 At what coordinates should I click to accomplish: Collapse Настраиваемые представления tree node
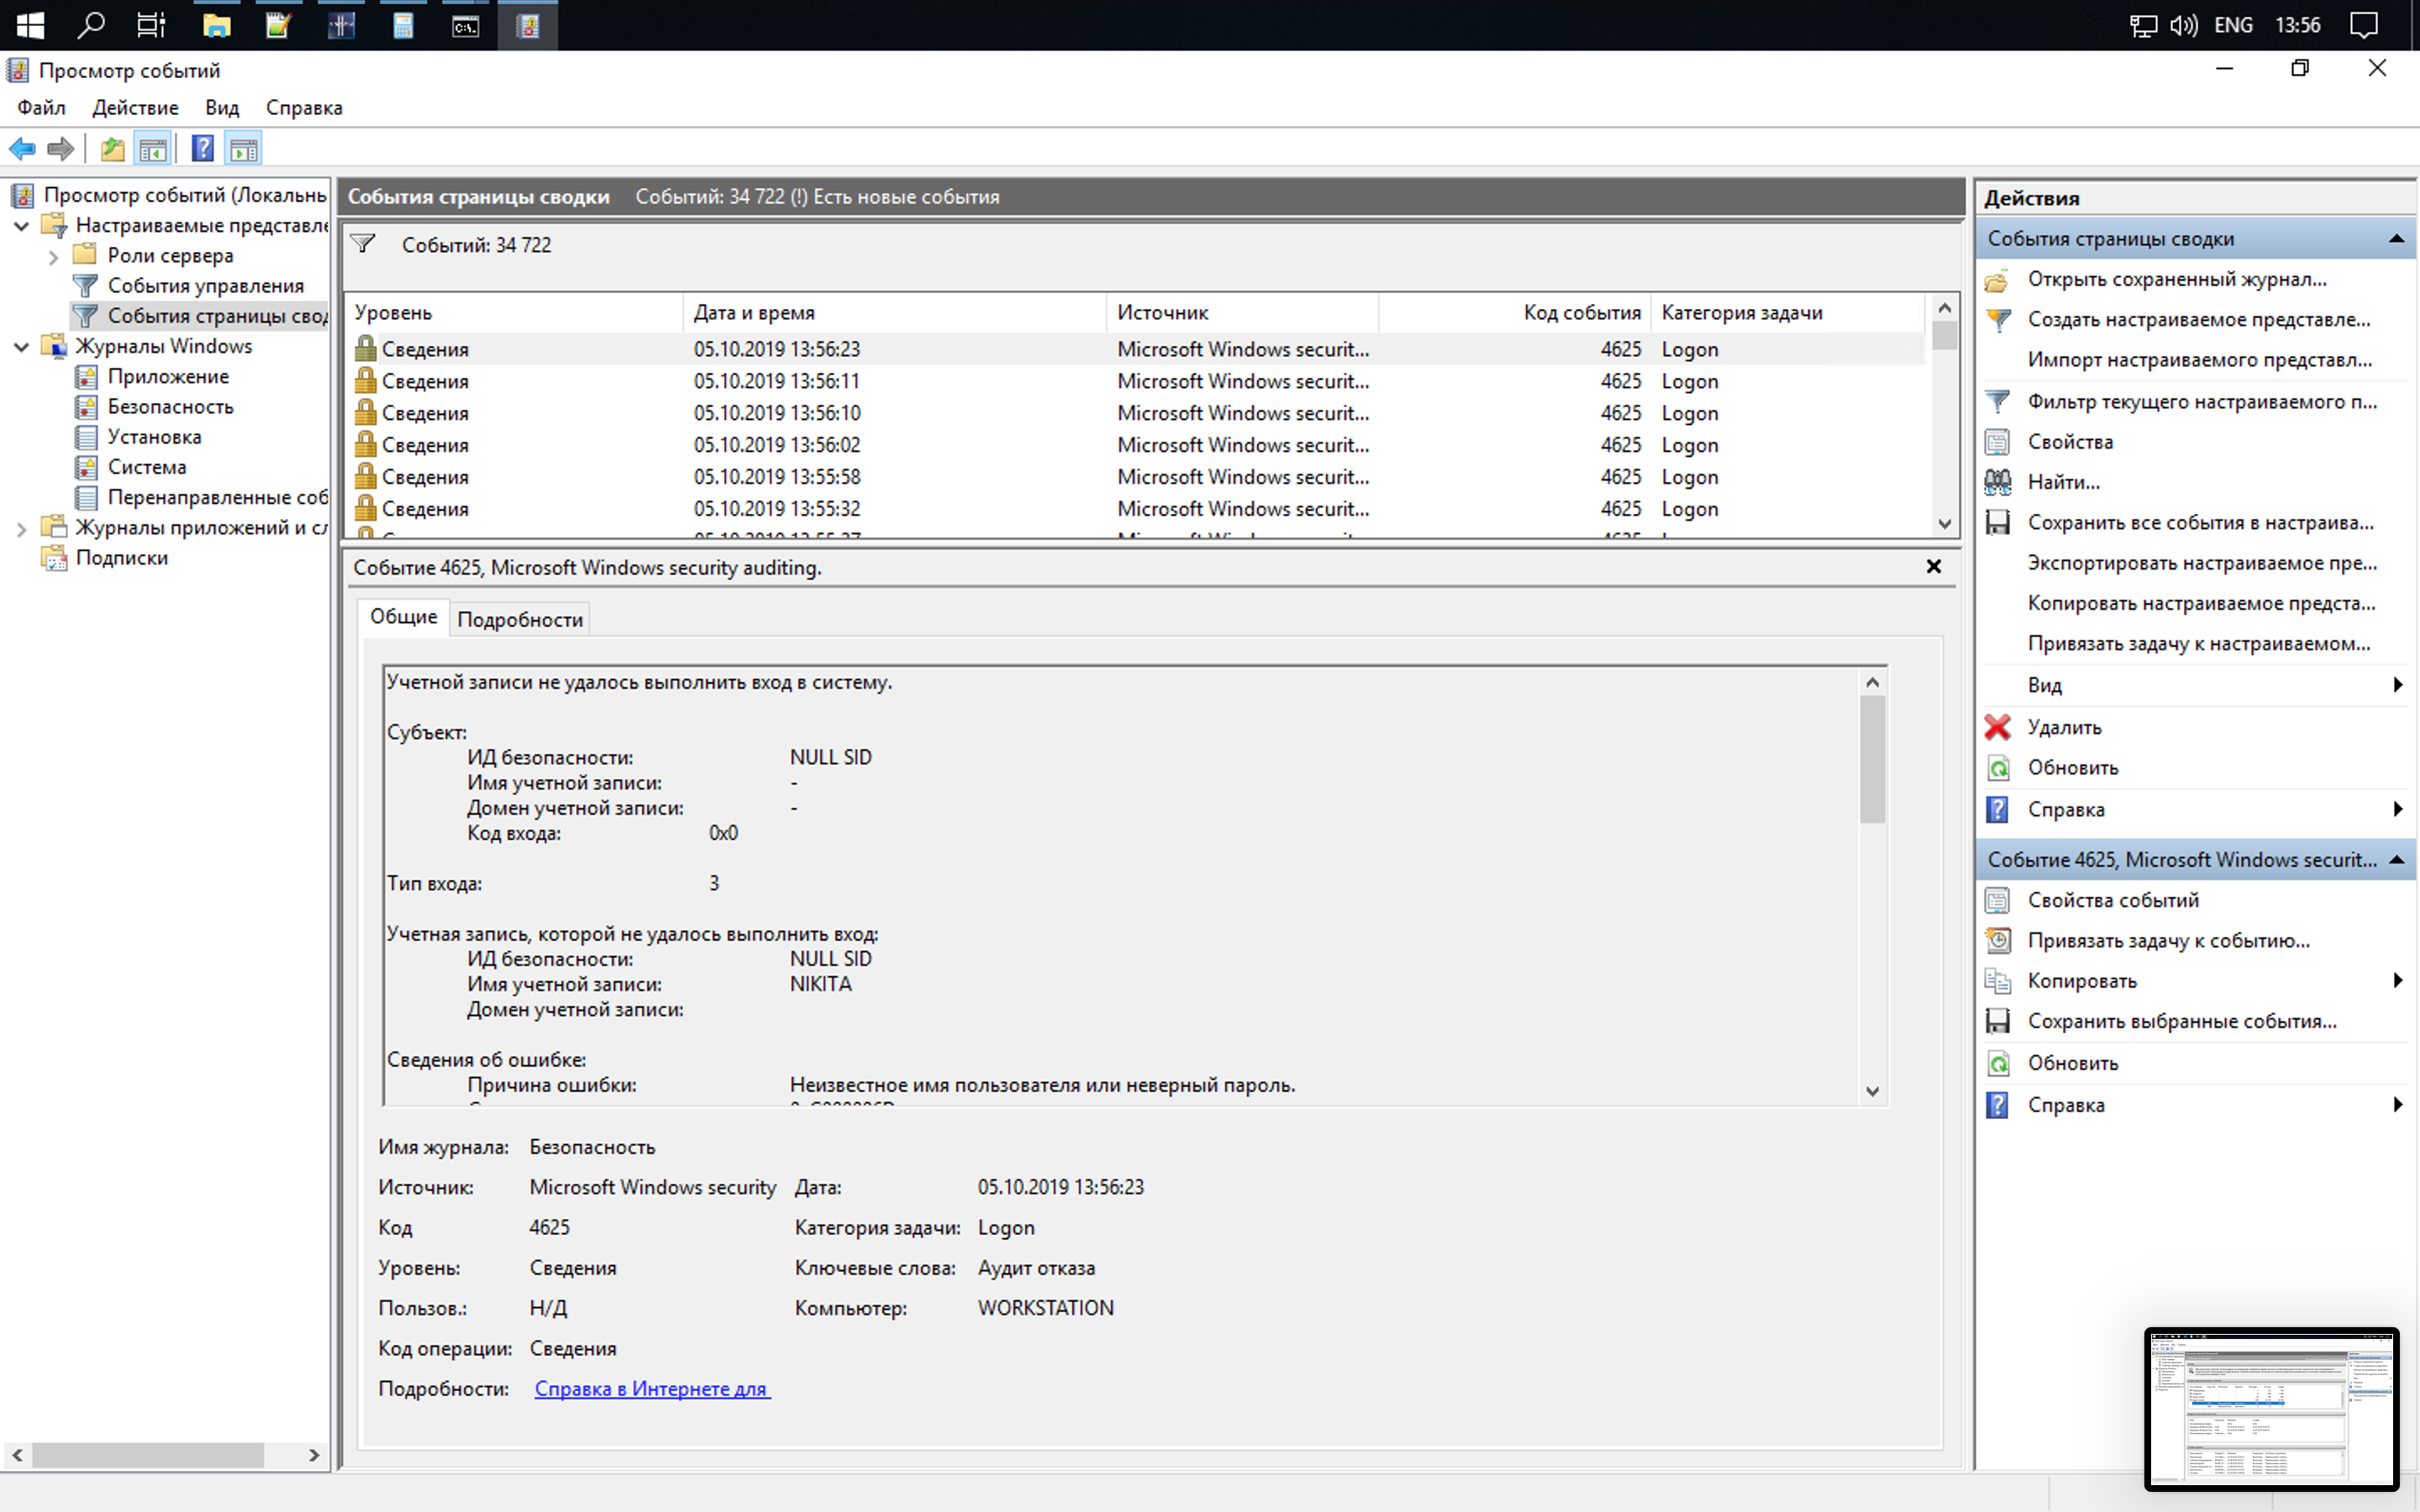[21, 226]
